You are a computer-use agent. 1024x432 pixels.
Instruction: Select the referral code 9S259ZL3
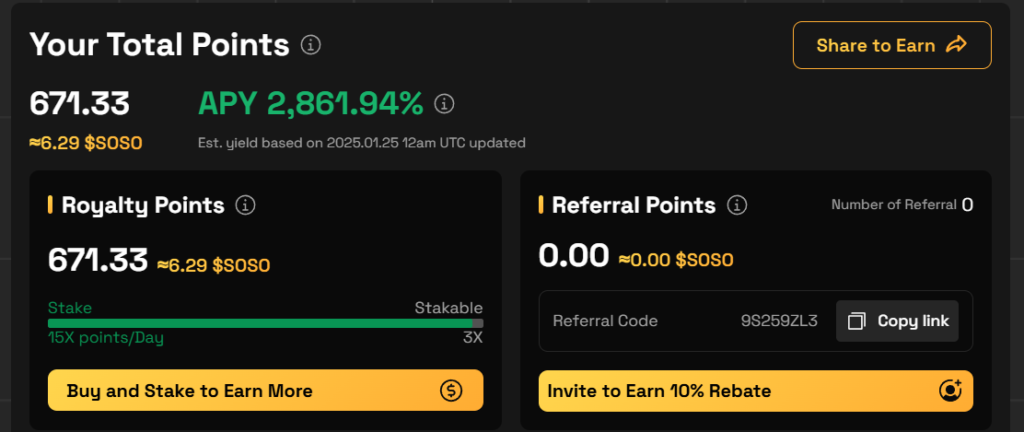pyautogui.click(x=779, y=321)
